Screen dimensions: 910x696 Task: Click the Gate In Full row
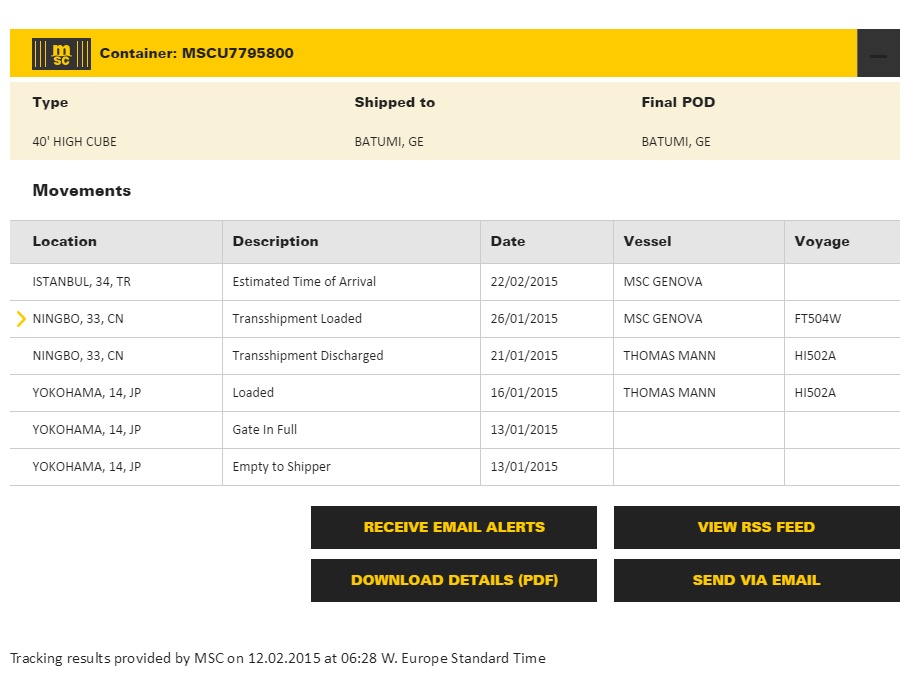coord(265,430)
